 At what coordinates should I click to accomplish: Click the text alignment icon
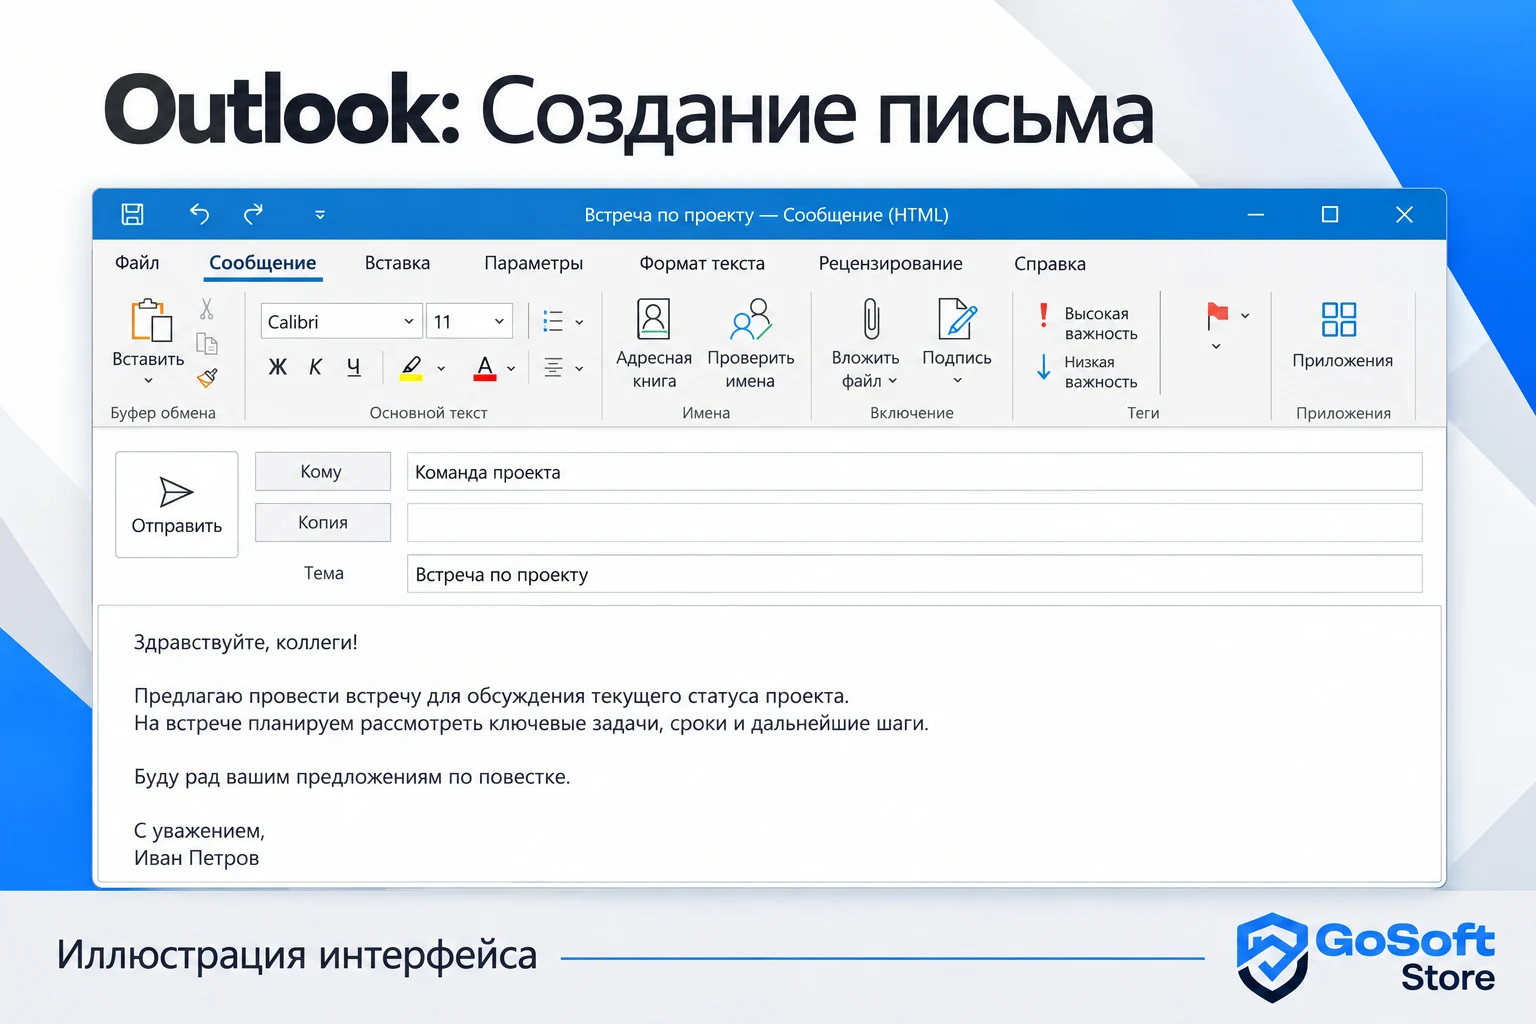(553, 368)
